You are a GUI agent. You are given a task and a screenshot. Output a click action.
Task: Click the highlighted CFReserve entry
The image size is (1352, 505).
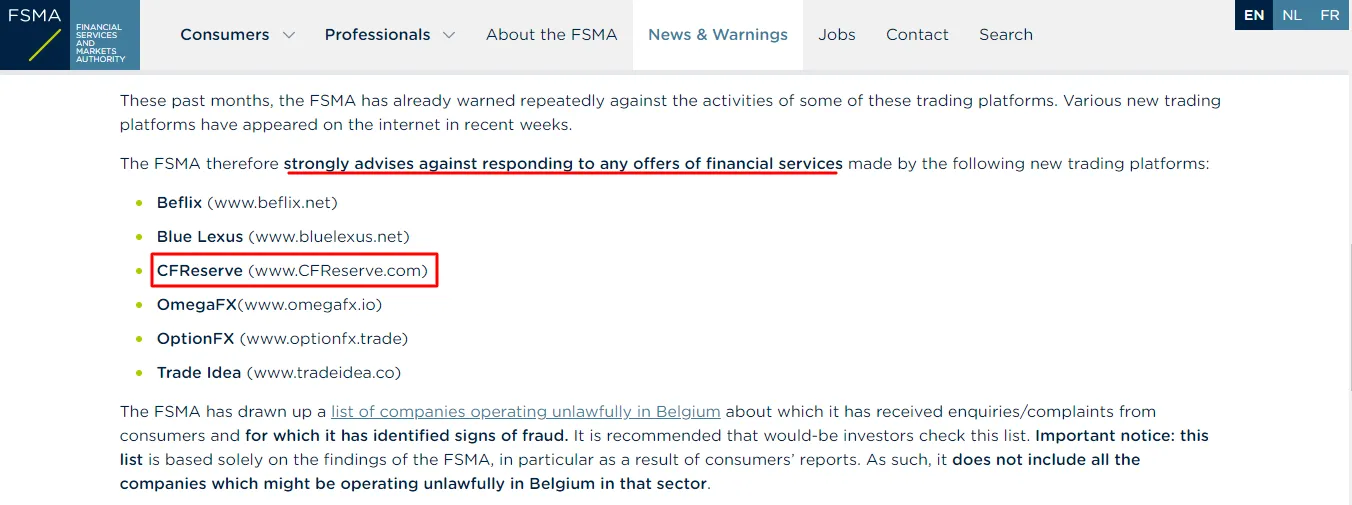pyautogui.click(x=294, y=270)
